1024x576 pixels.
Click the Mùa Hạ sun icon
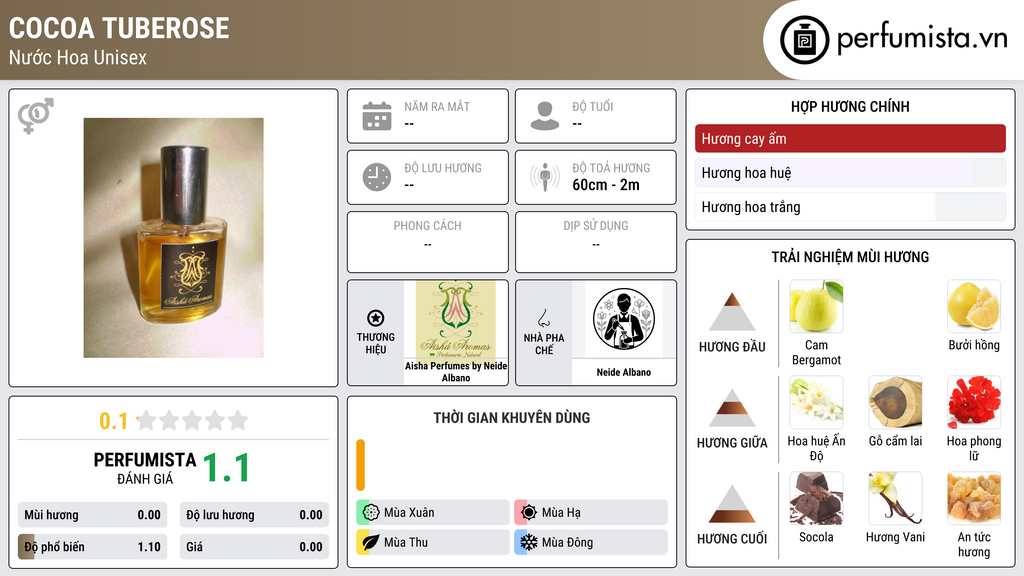click(529, 513)
